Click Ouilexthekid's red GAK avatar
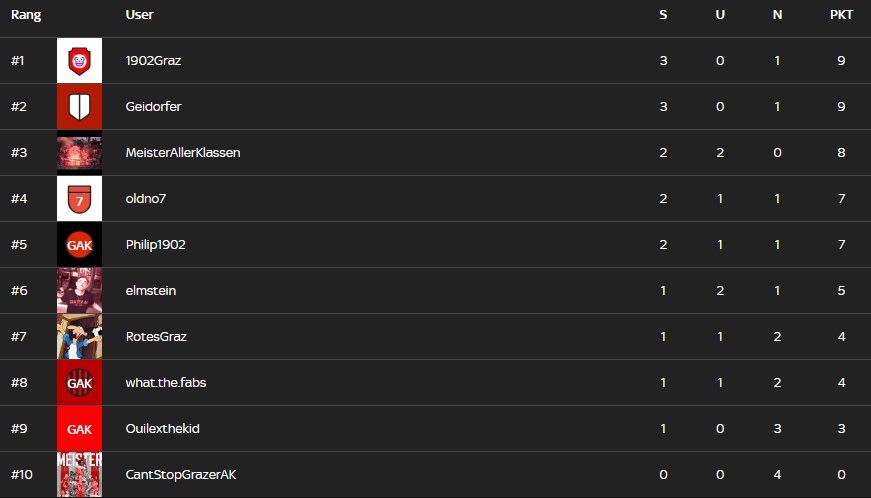This screenshot has height=498, width=871. [x=79, y=429]
